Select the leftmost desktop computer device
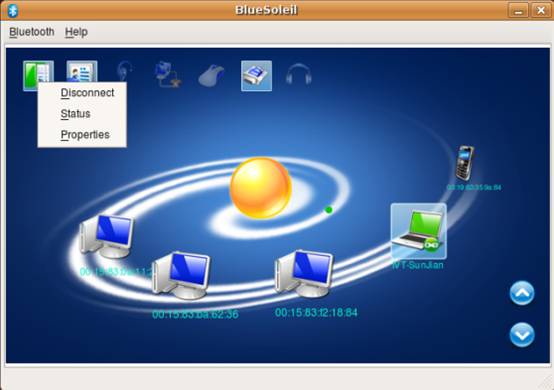The height and width of the screenshot is (390, 554). click(107, 236)
